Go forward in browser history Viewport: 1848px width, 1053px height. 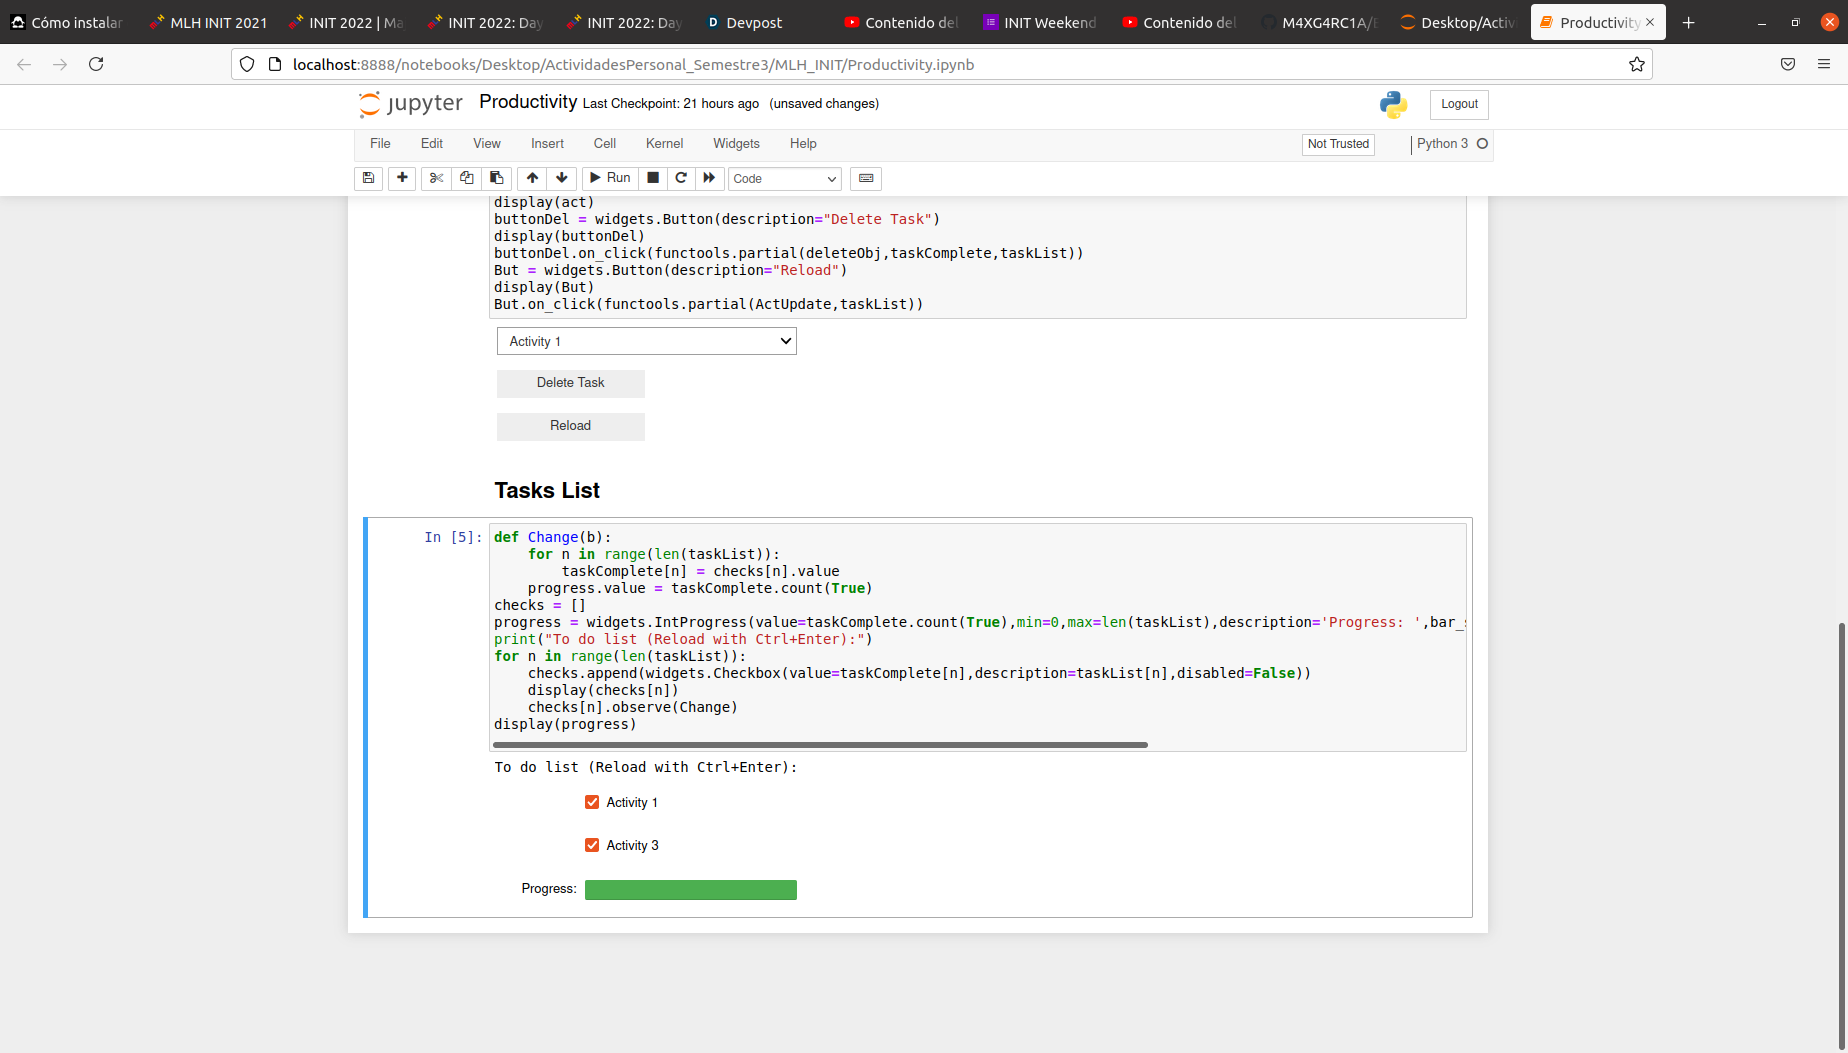click(60, 64)
